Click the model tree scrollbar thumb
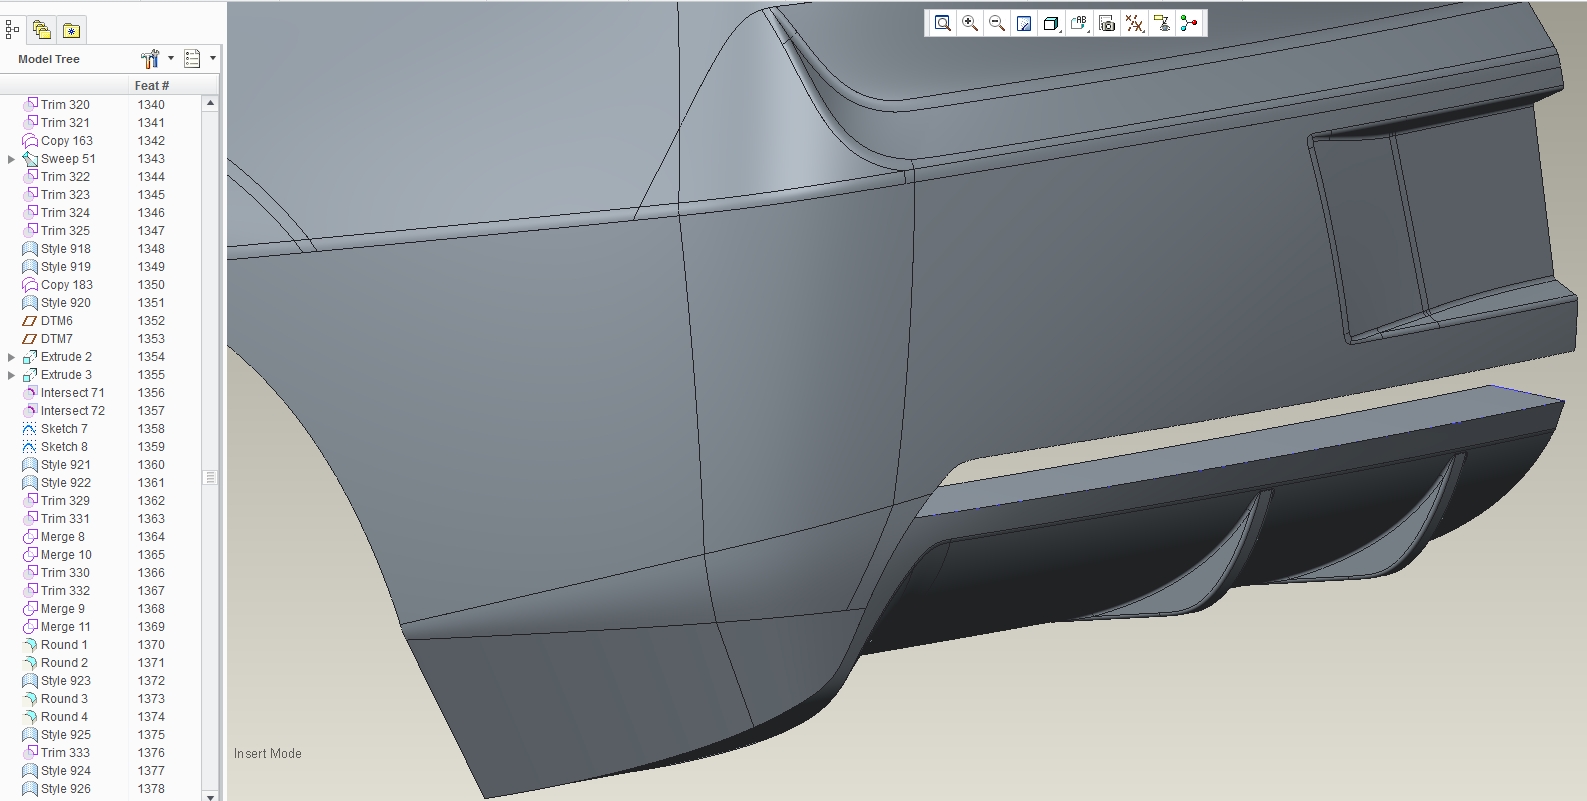This screenshot has width=1587, height=801. click(x=210, y=478)
